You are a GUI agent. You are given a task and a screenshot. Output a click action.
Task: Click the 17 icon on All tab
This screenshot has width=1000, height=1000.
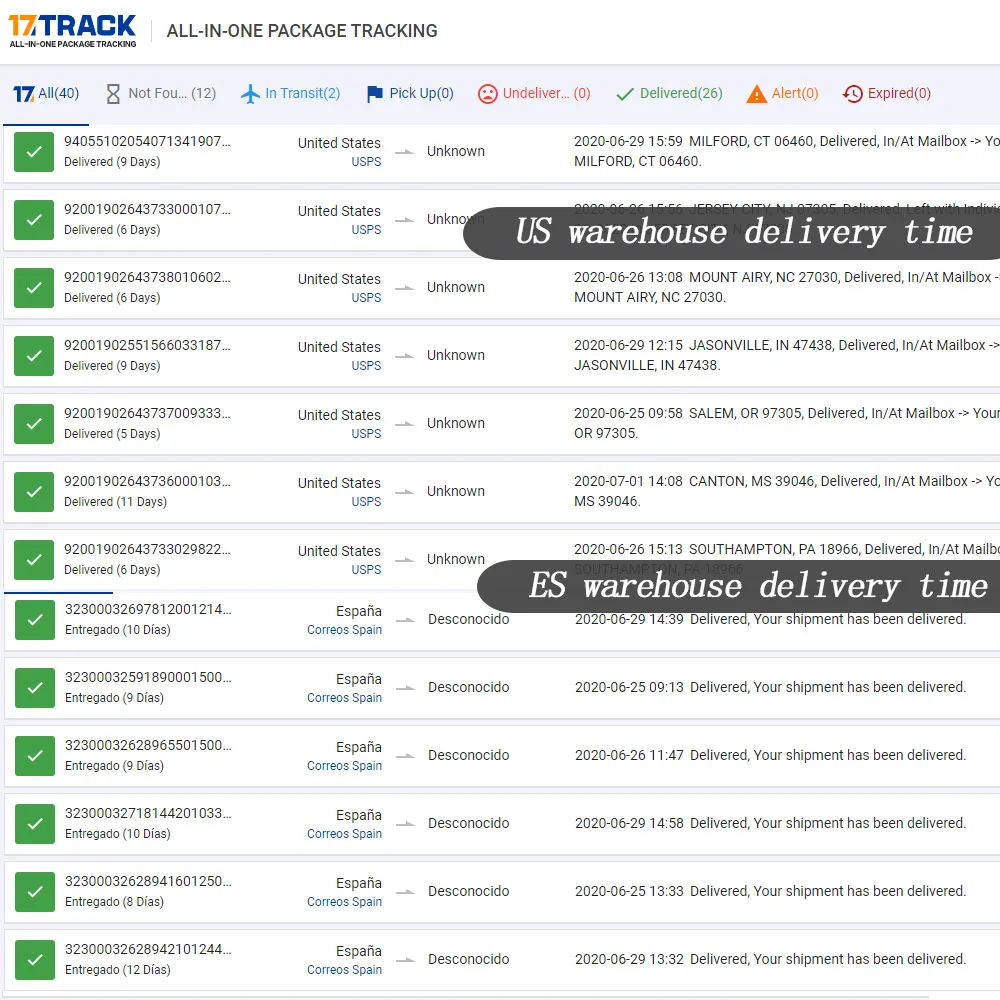[24, 94]
